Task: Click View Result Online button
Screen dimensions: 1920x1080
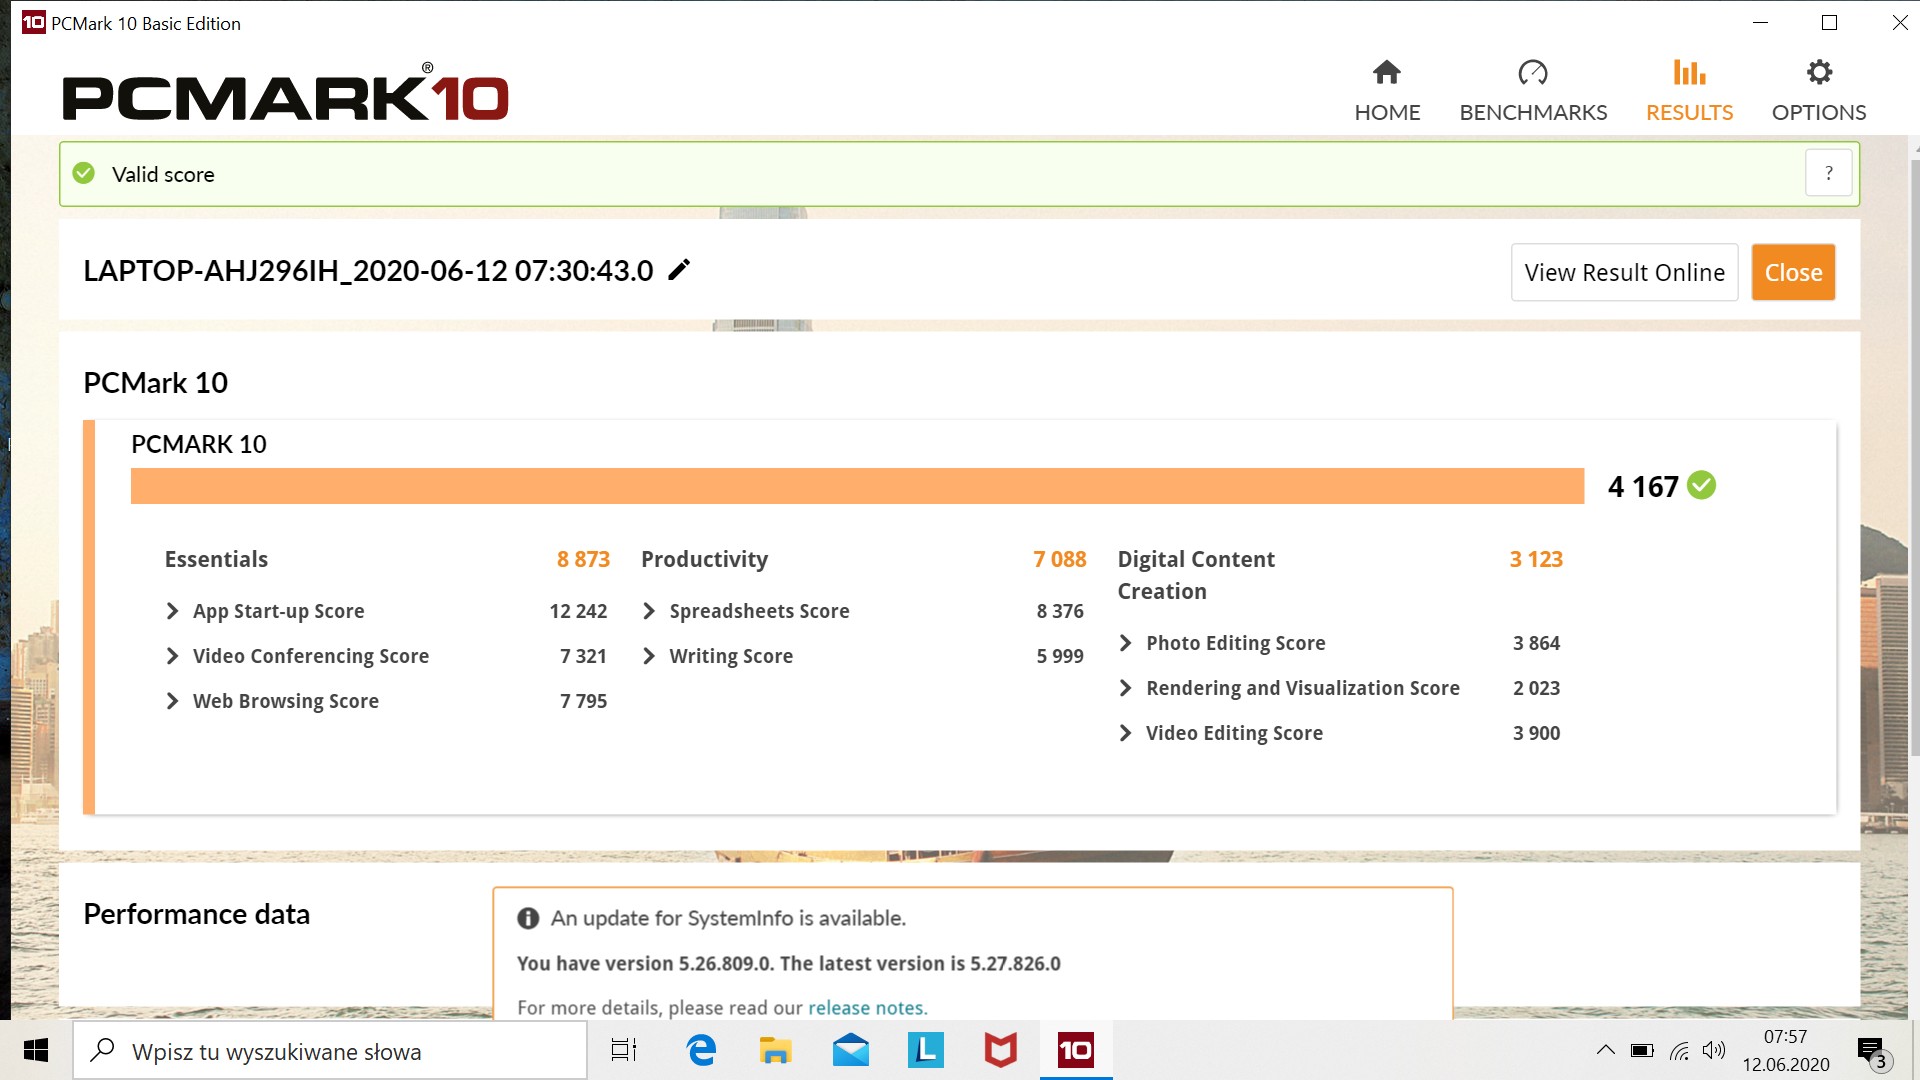Action: pos(1624,272)
